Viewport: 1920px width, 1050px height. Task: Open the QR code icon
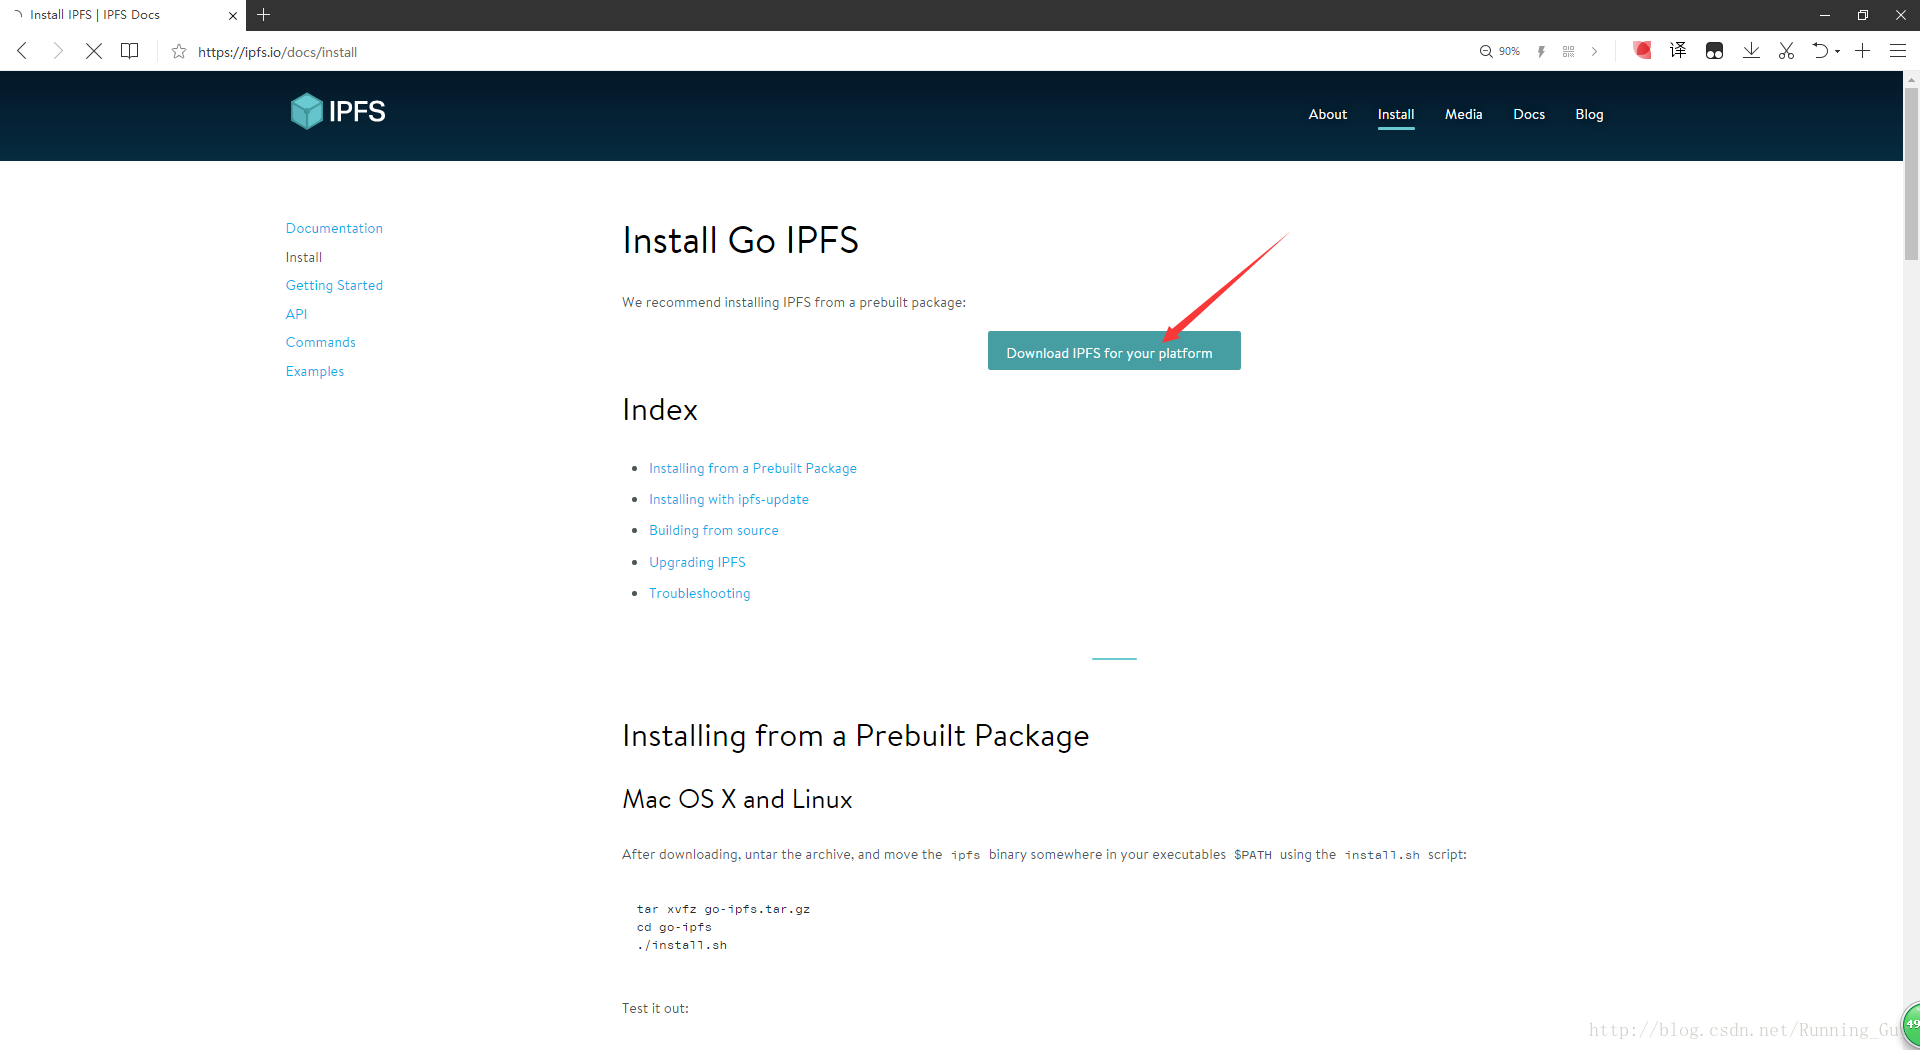click(1568, 52)
